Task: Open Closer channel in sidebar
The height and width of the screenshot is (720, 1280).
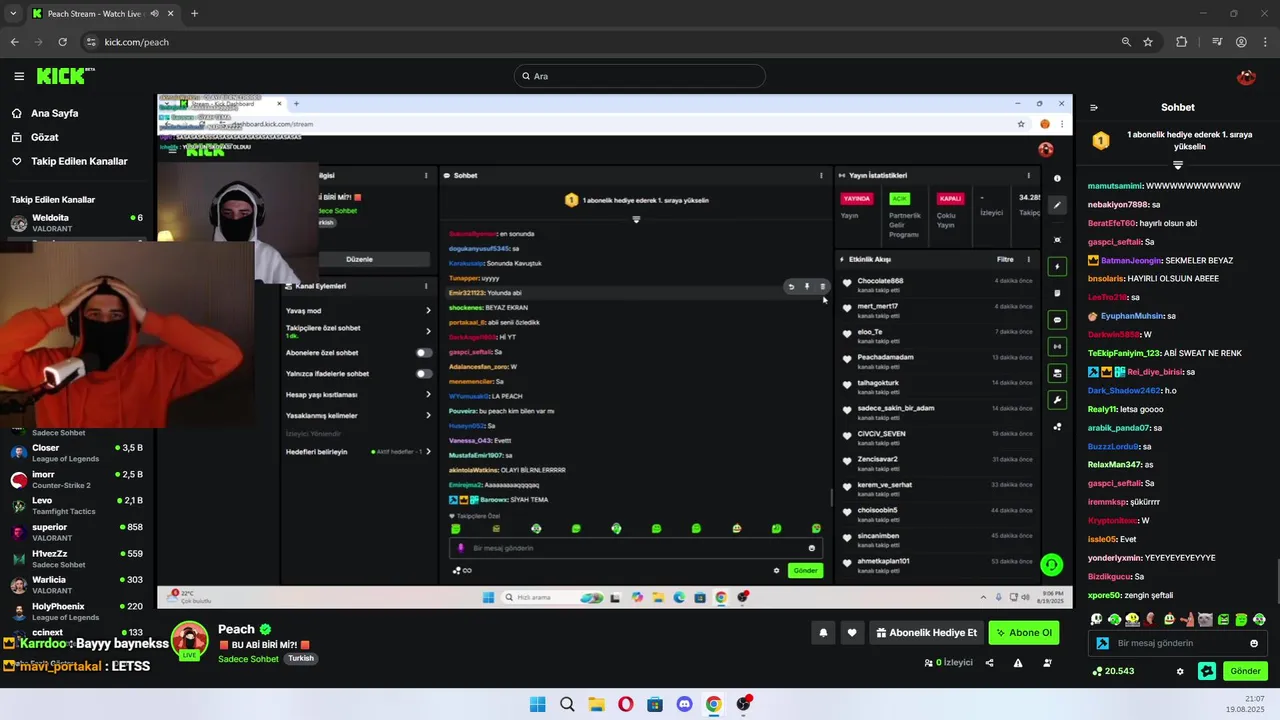Action: pyautogui.click(x=77, y=453)
